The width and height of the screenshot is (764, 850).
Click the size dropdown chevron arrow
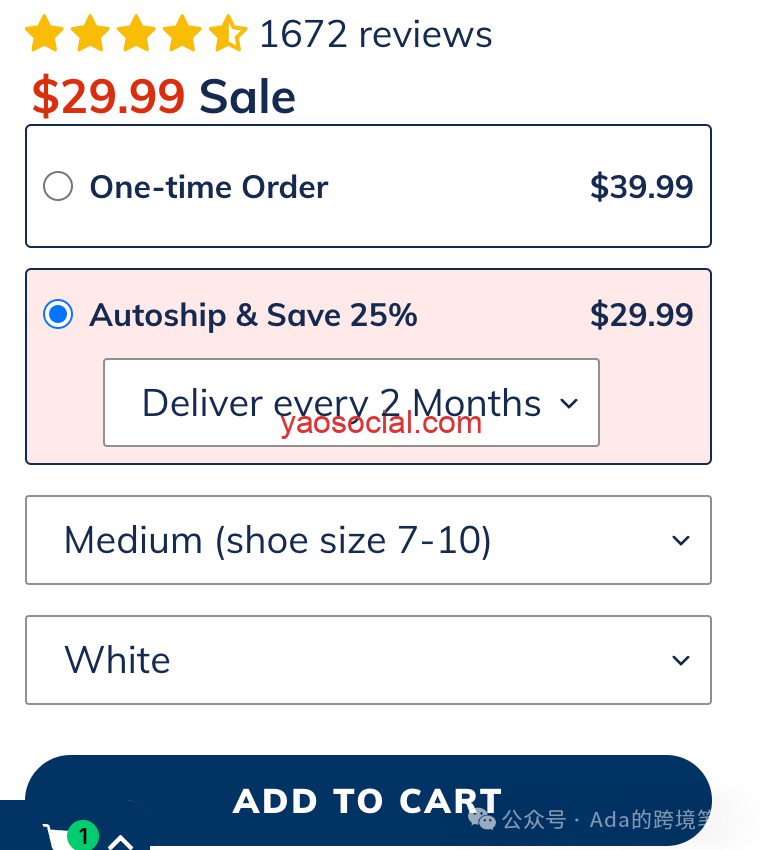coord(680,540)
